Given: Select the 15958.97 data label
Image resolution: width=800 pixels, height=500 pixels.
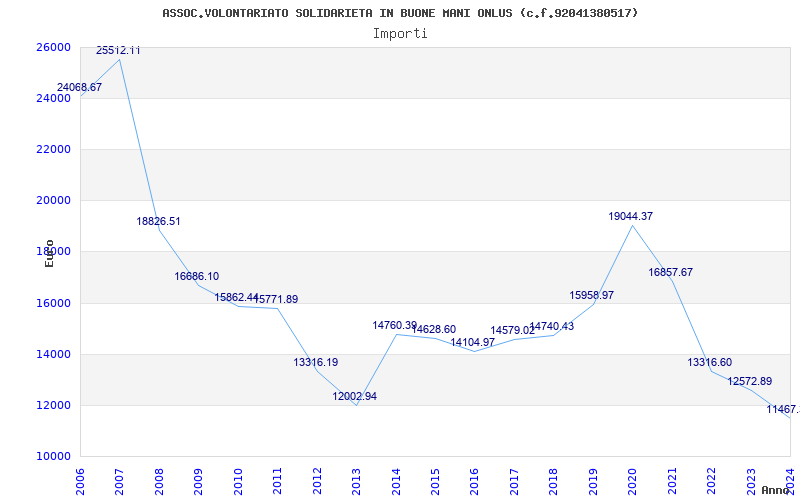Looking at the screenshot, I should [591, 295].
